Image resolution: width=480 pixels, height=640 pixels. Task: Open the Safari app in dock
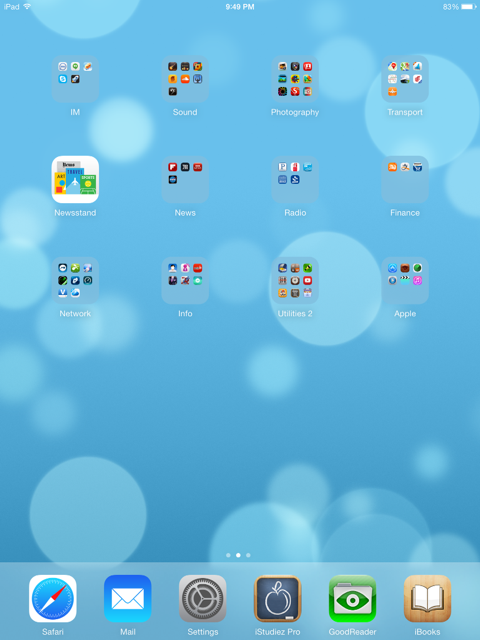[53, 598]
